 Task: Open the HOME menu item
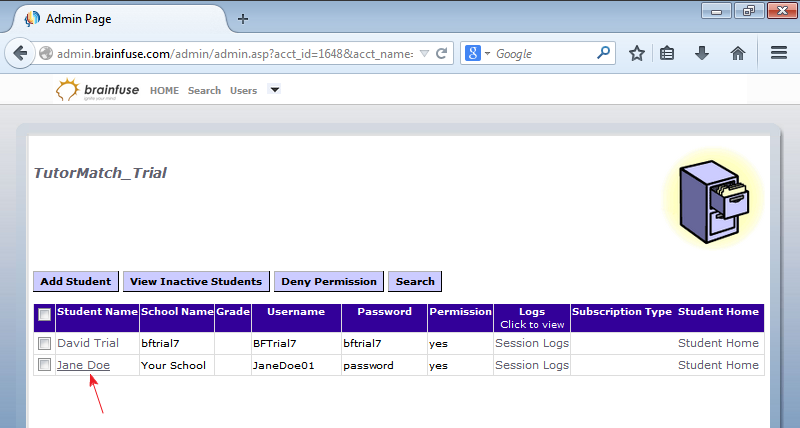coord(164,91)
